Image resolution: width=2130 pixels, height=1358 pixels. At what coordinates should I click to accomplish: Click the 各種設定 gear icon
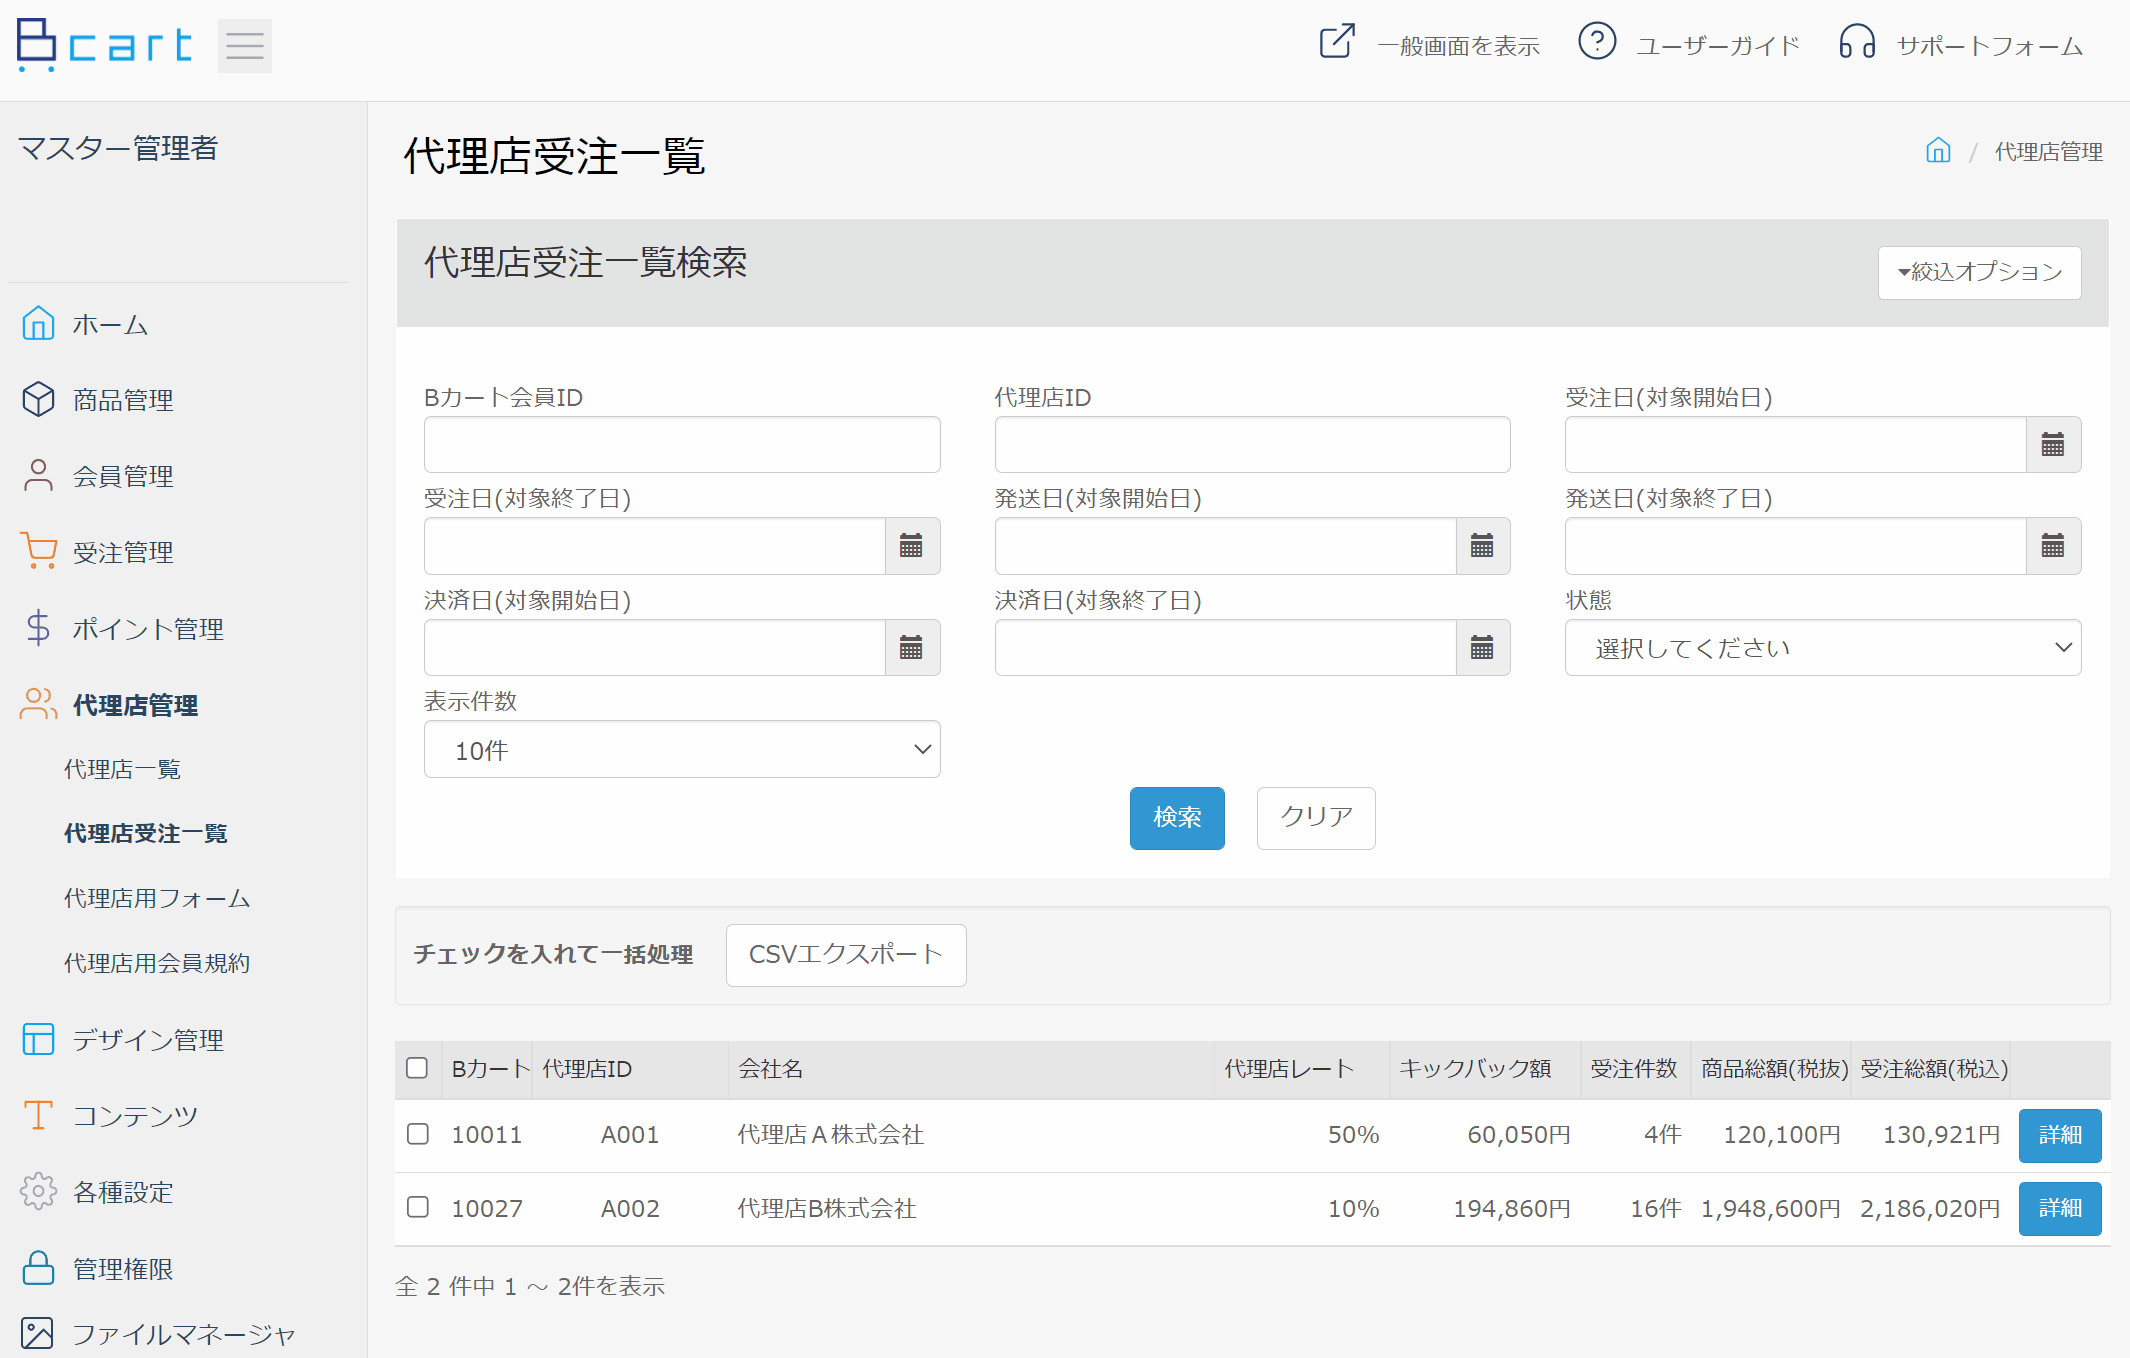38,1191
